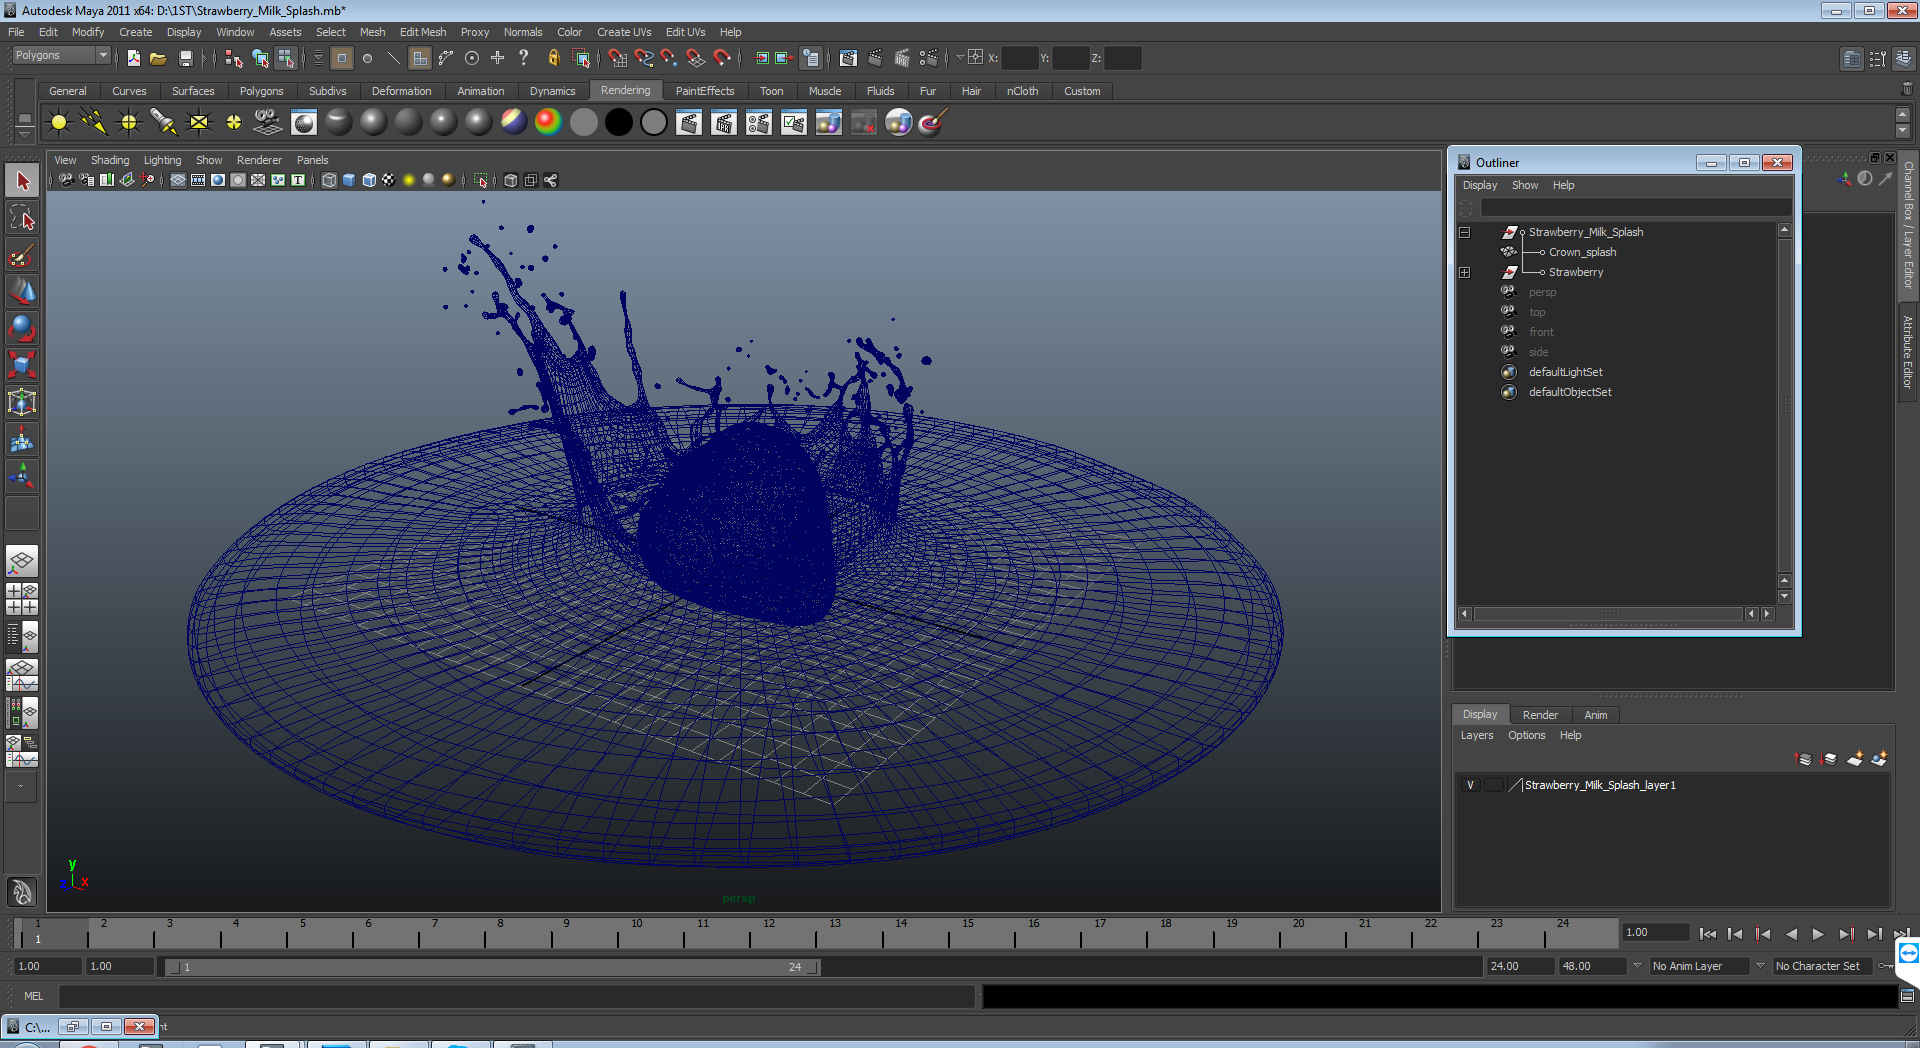1920x1048 pixels.
Task: Click the Open Scene folder icon
Action: [x=158, y=58]
